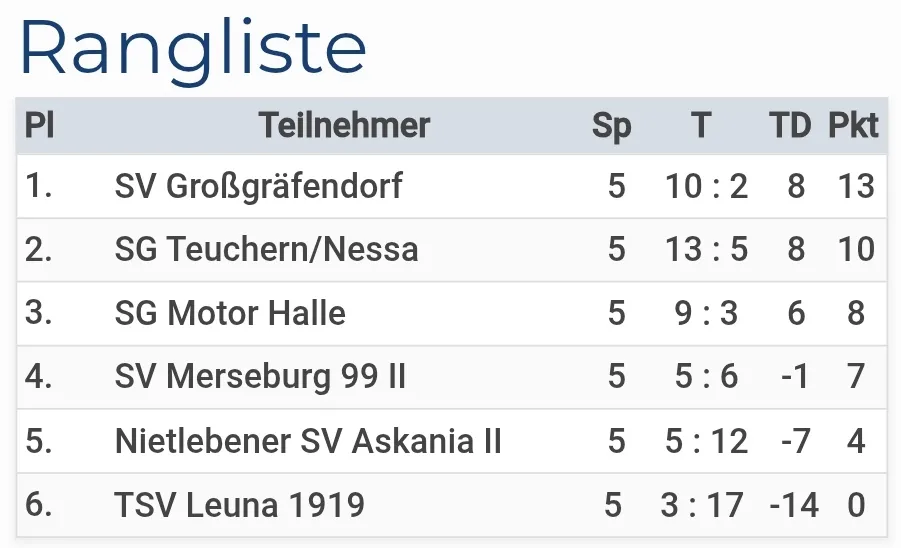Click the Pkt column header
Image resolution: width=901 pixels, height=548 pixels.
(x=853, y=126)
